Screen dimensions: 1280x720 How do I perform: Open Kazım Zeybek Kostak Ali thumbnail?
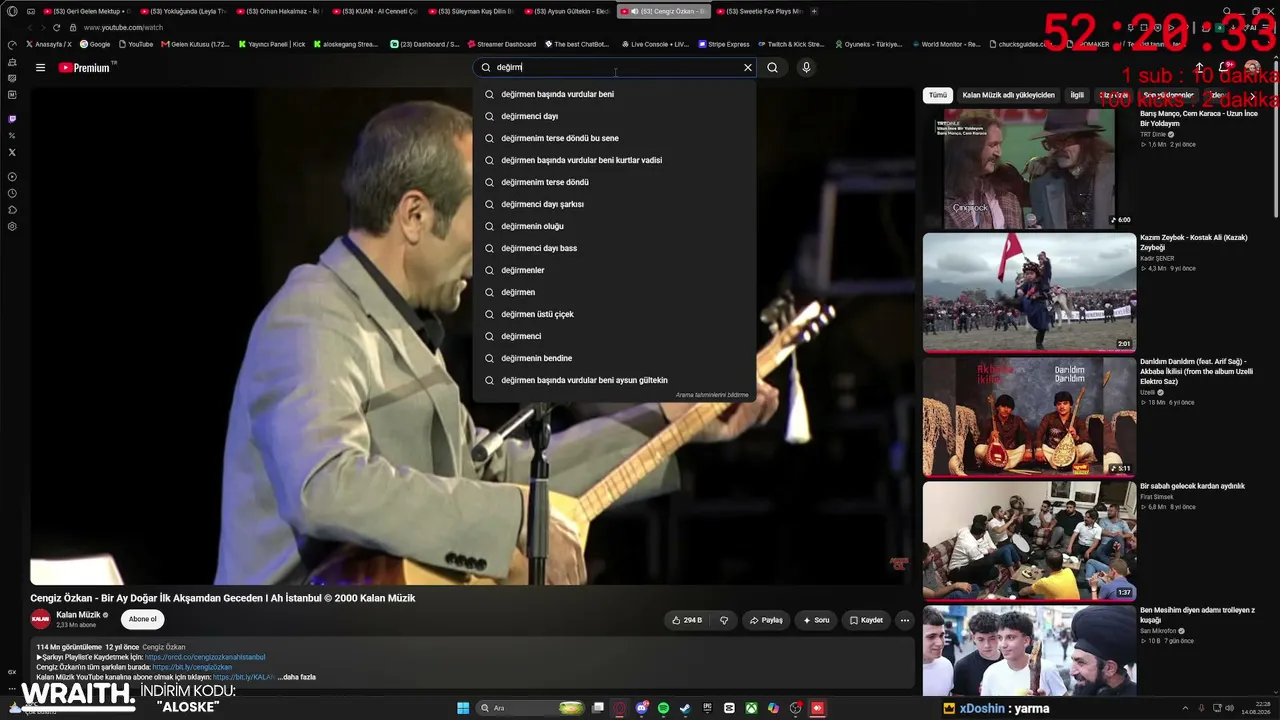1029,292
